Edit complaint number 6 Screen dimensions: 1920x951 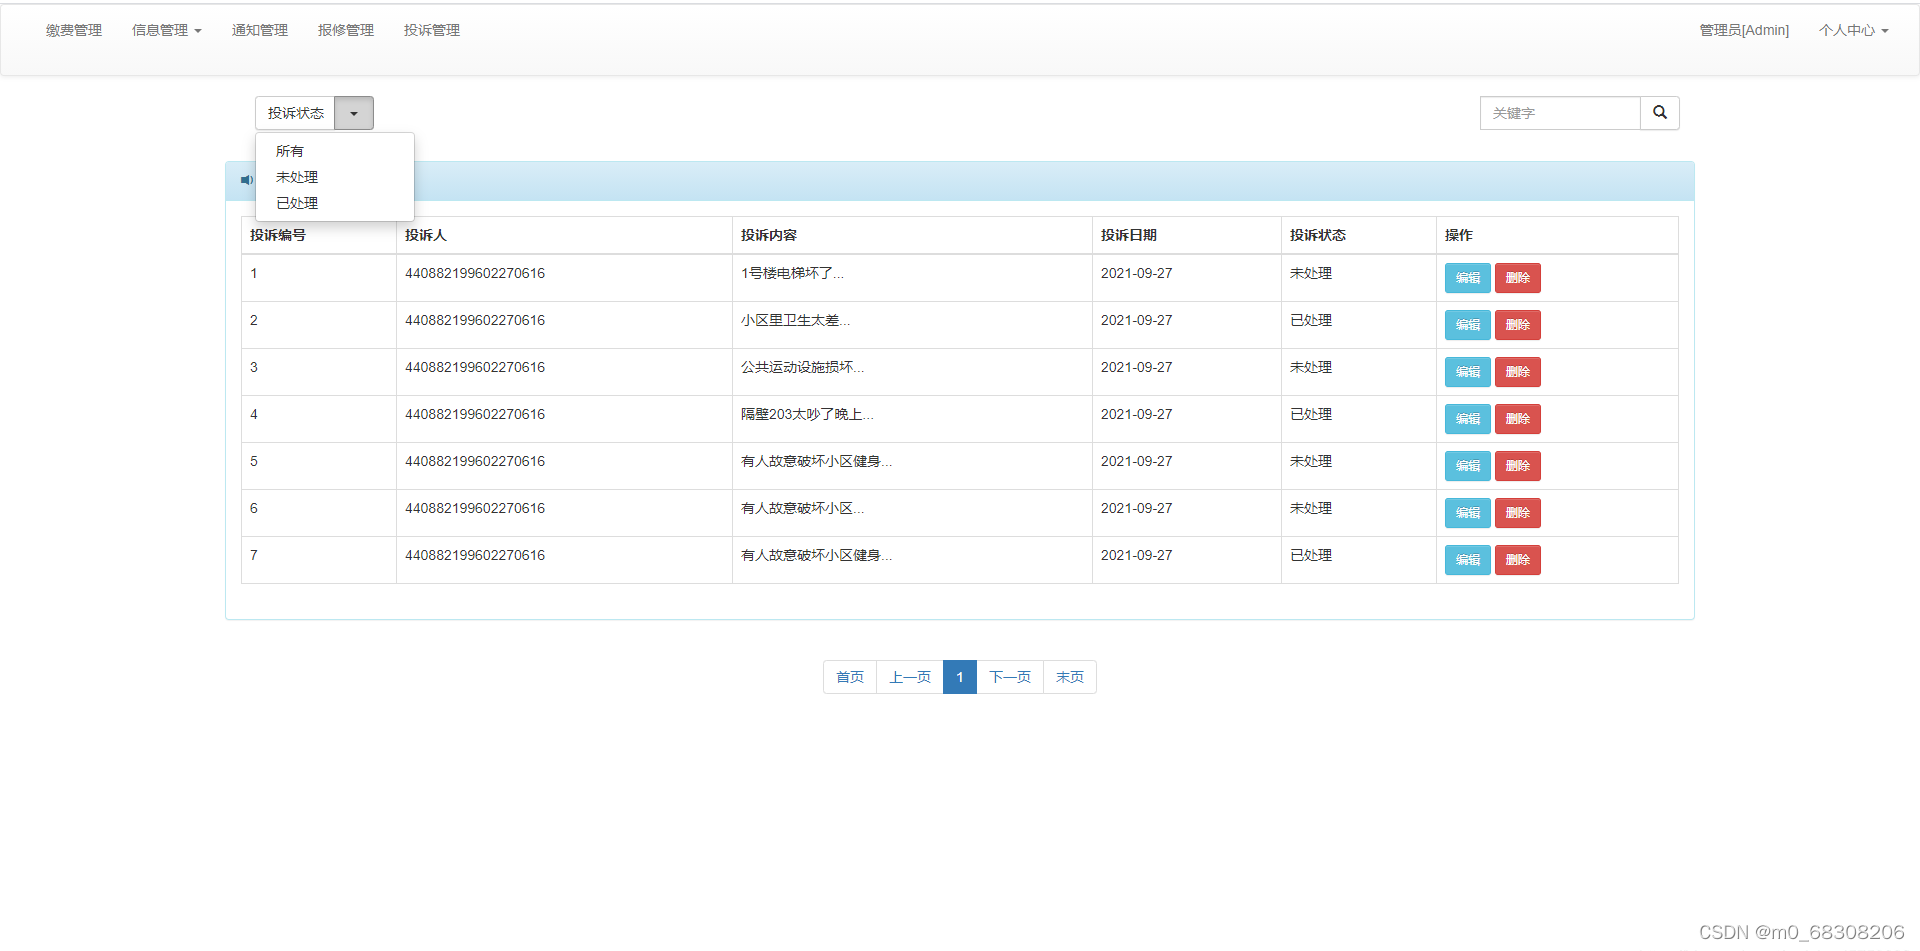[1467, 513]
